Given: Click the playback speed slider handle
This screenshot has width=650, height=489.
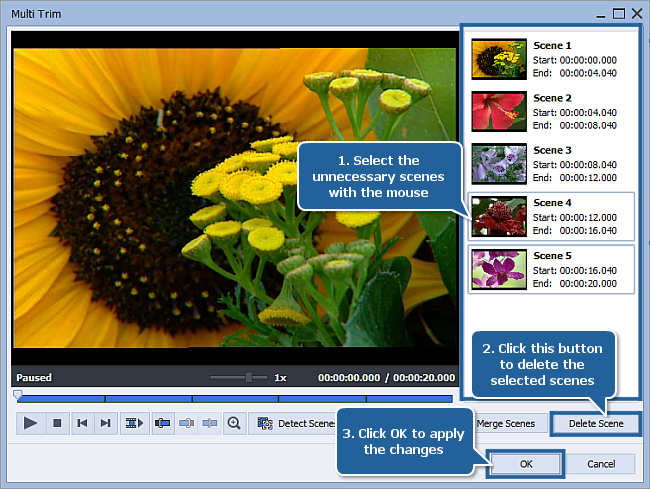Looking at the screenshot, I should point(248,377).
